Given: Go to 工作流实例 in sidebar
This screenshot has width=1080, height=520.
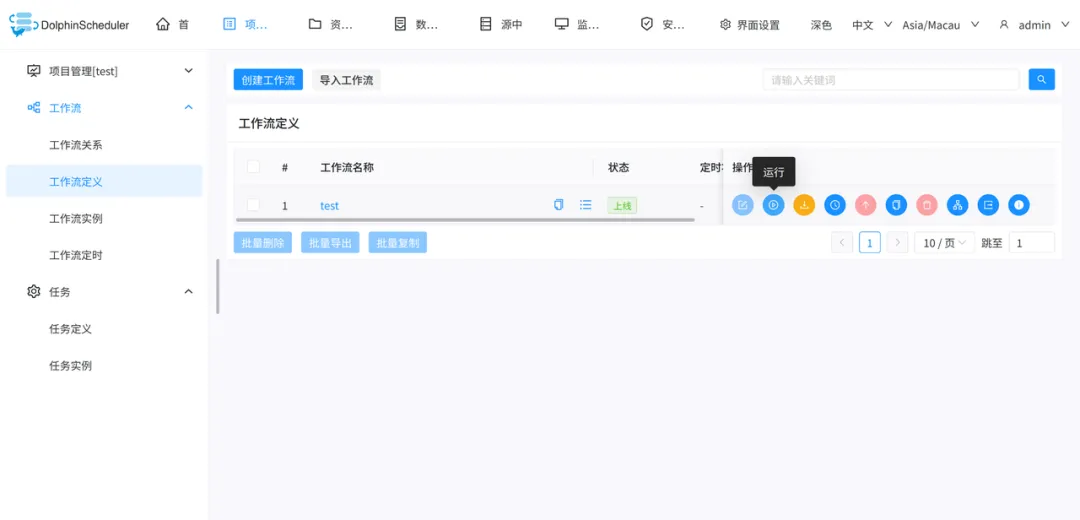Looking at the screenshot, I should [x=76, y=218].
